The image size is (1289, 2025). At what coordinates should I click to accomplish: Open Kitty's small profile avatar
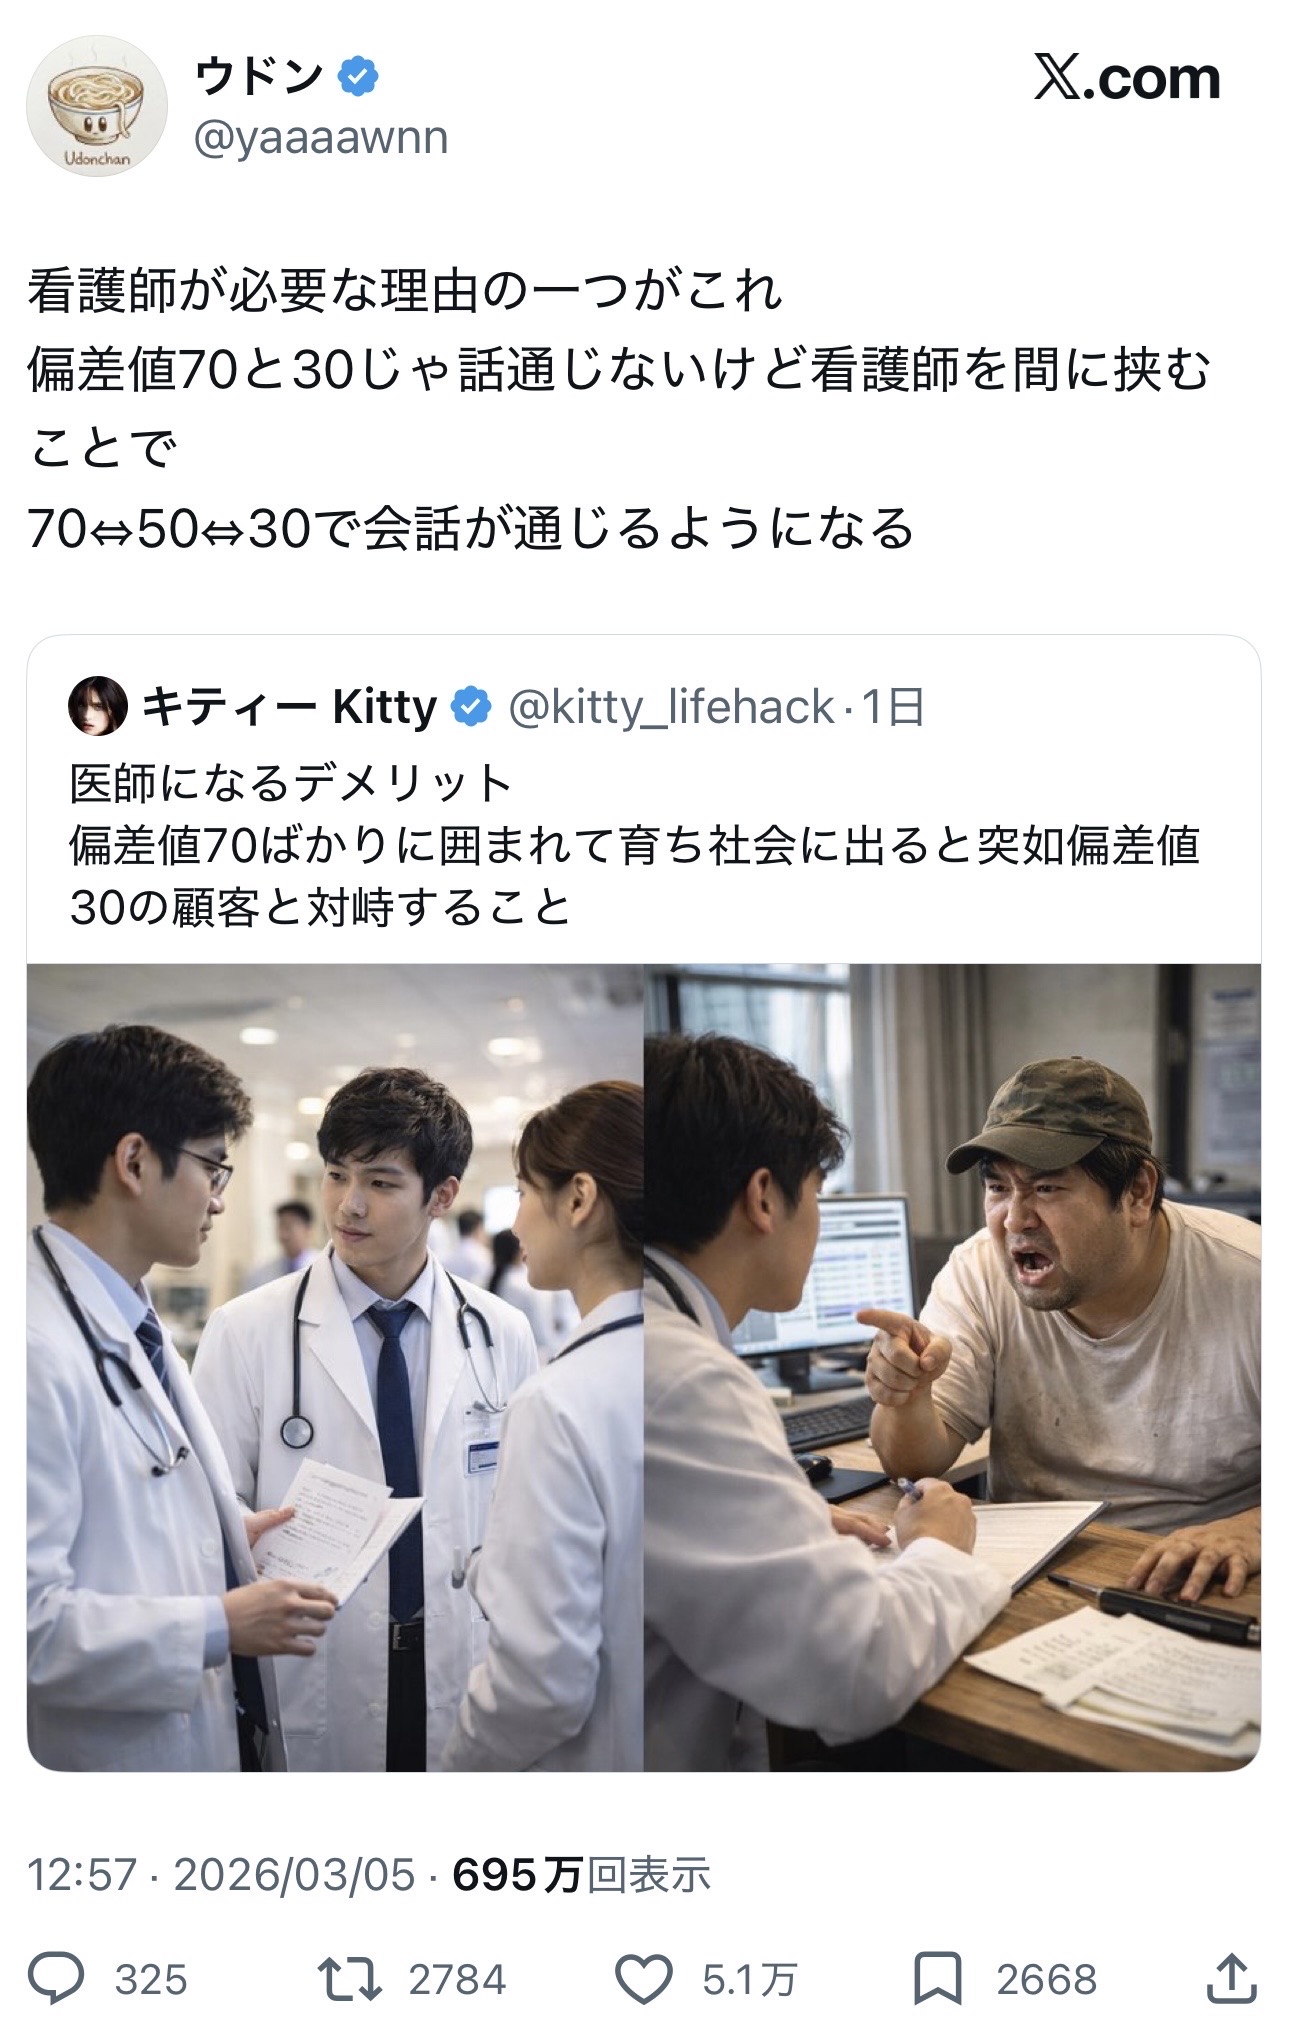[x=98, y=706]
